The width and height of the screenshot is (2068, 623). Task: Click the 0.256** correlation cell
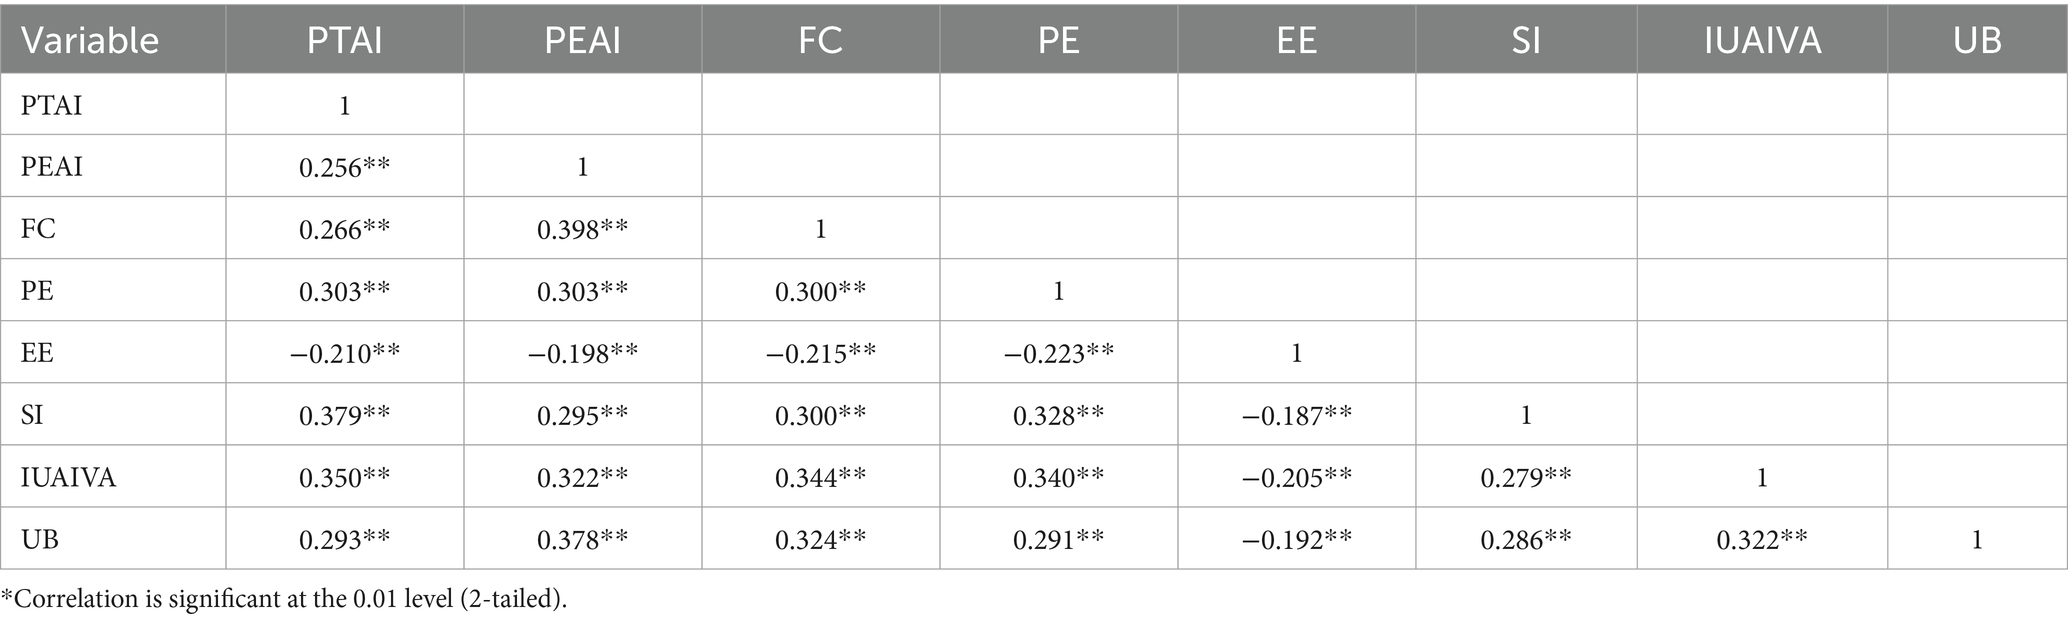coord(344,167)
